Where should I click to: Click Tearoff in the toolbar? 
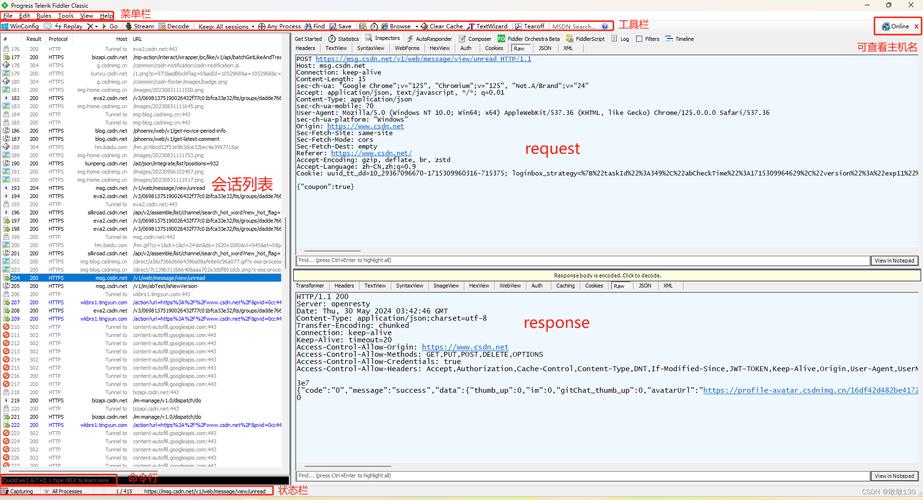tap(530, 27)
